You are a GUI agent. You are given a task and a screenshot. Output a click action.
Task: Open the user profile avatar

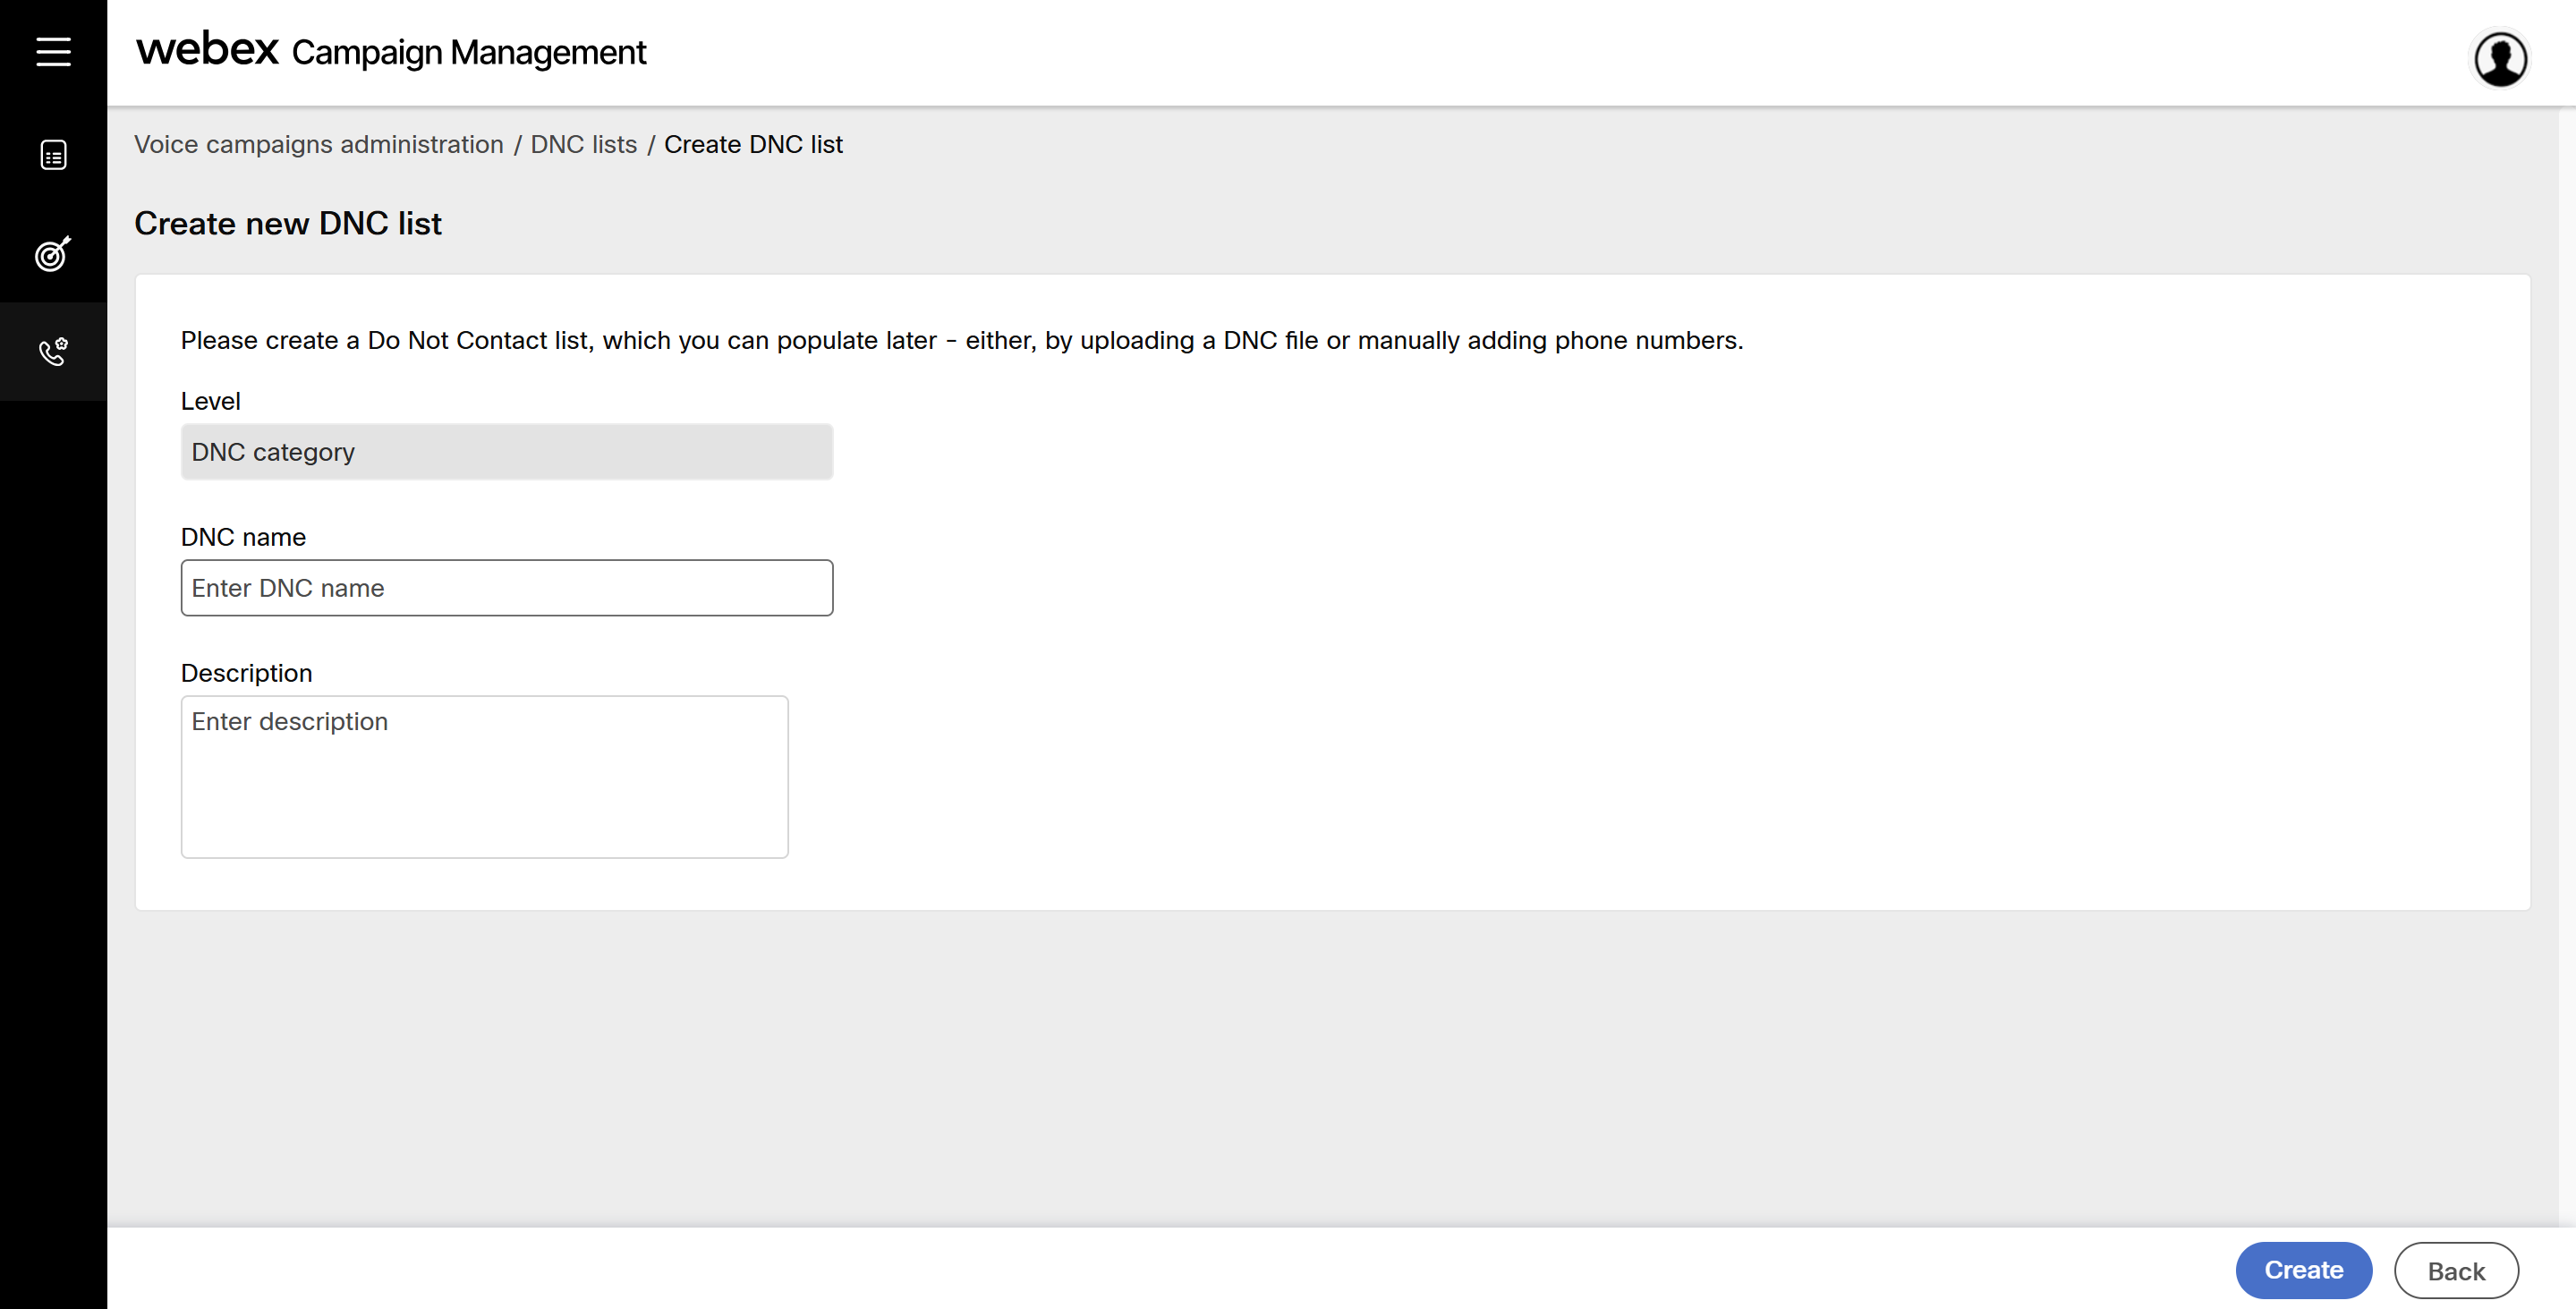[x=2500, y=59]
